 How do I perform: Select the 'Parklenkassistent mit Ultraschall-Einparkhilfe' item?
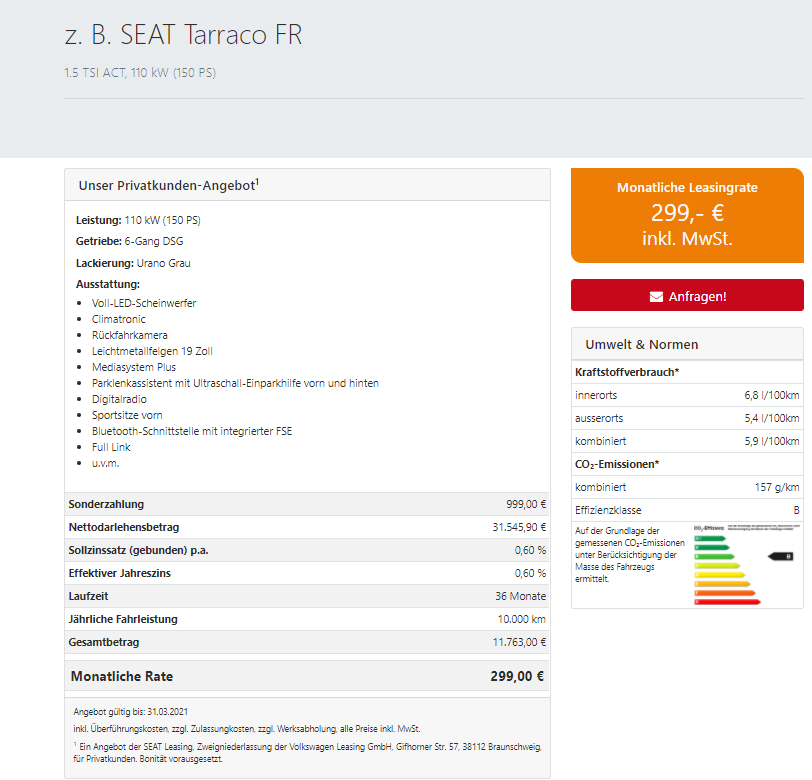(x=235, y=383)
